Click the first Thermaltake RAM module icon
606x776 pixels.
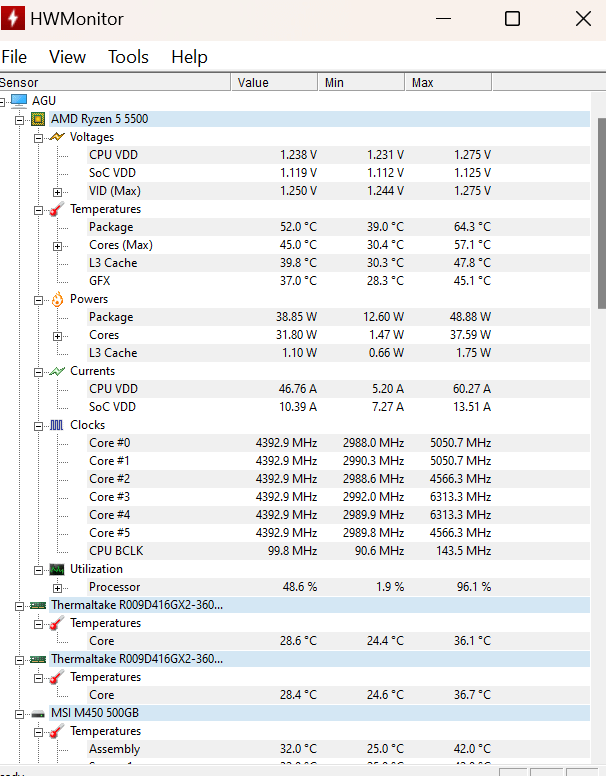pyautogui.click(x=38, y=605)
